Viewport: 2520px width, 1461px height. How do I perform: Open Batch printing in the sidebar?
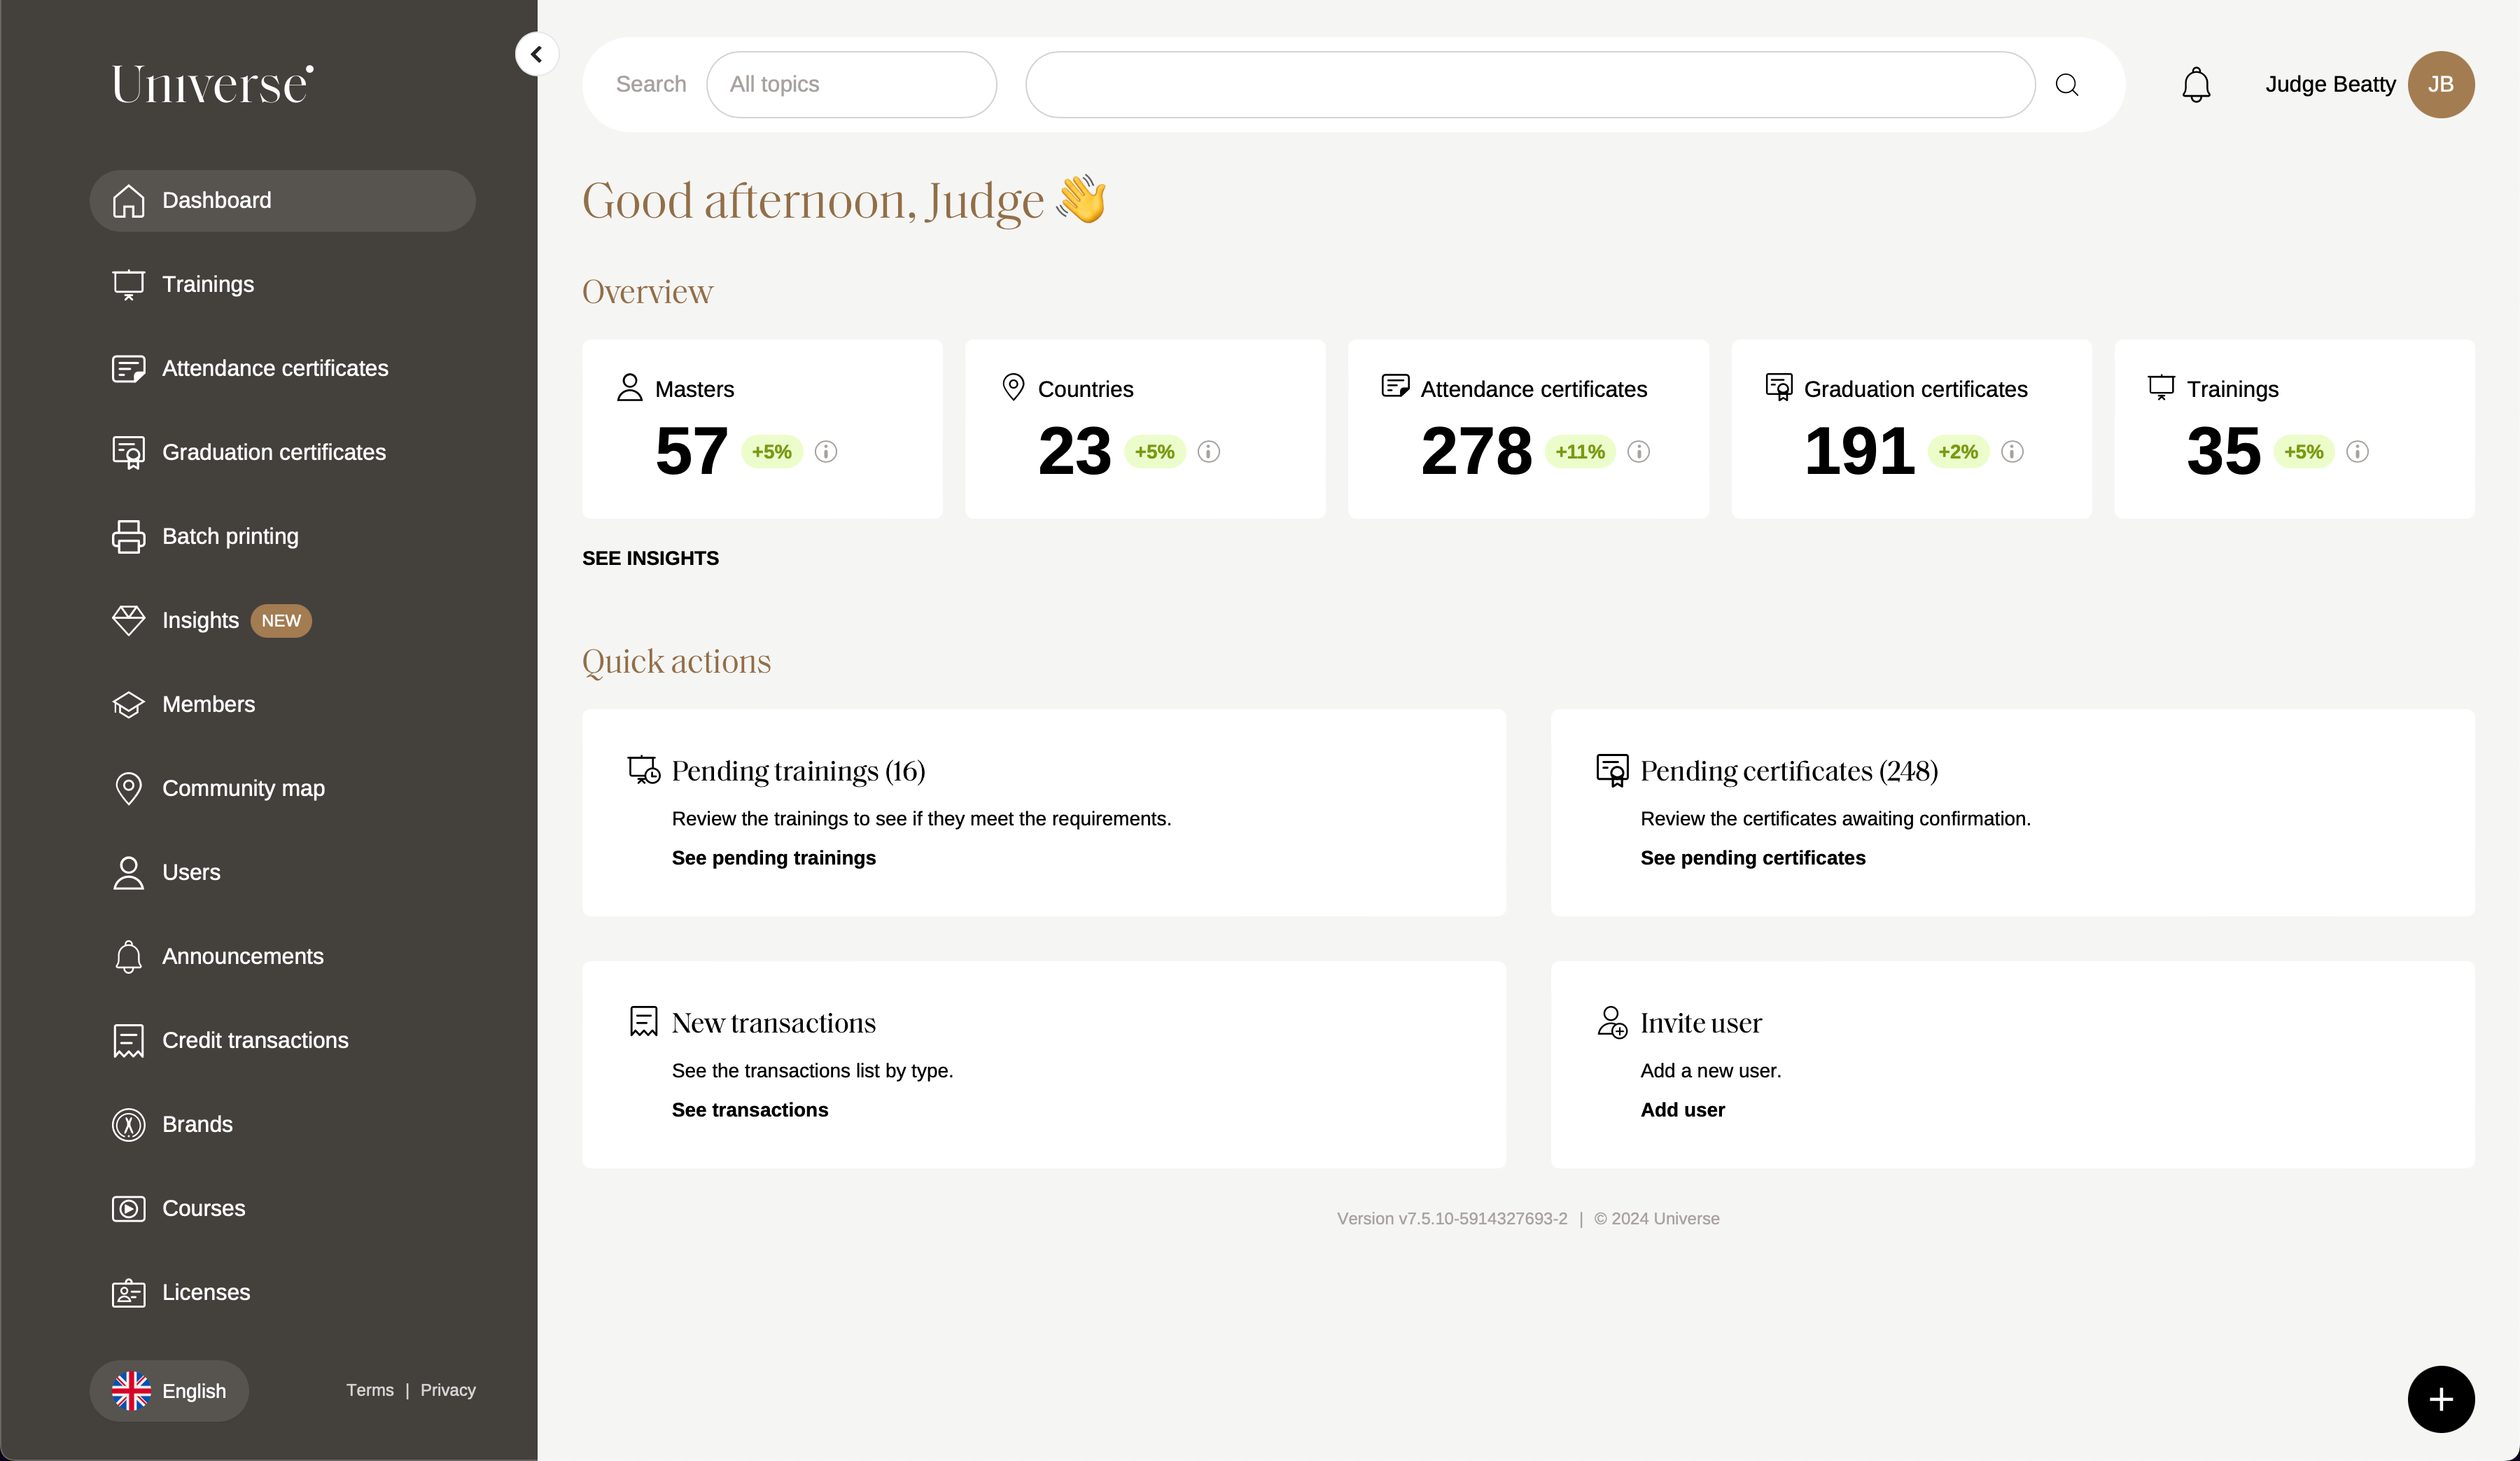(230, 536)
